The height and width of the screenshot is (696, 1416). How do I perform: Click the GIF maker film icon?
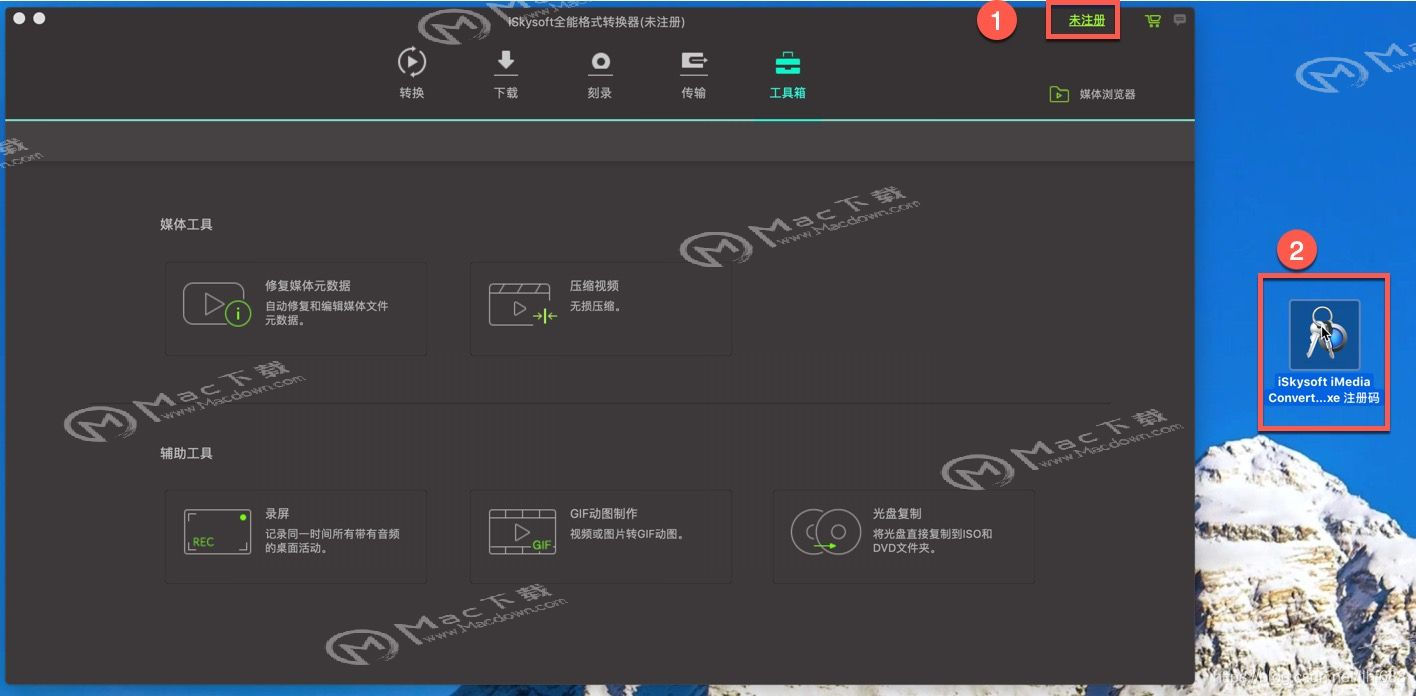[522, 532]
